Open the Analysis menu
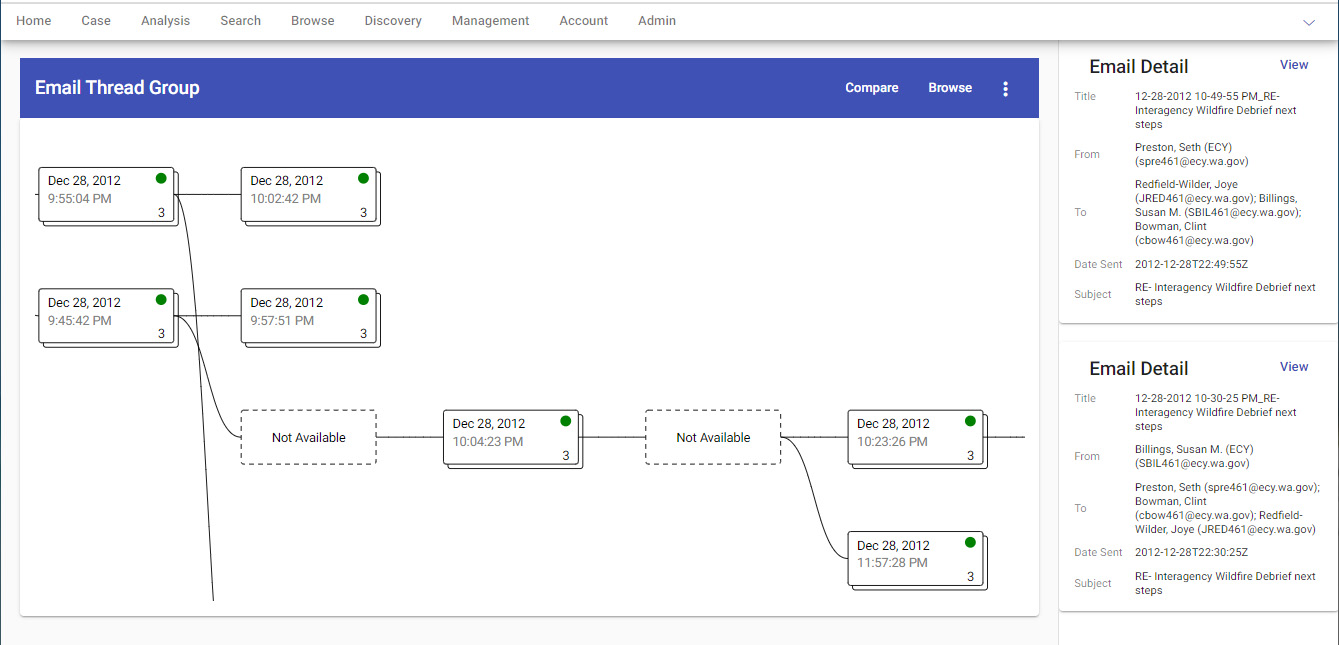The width and height of the screenshot is (1339, 645). click(x=165, y=20)
